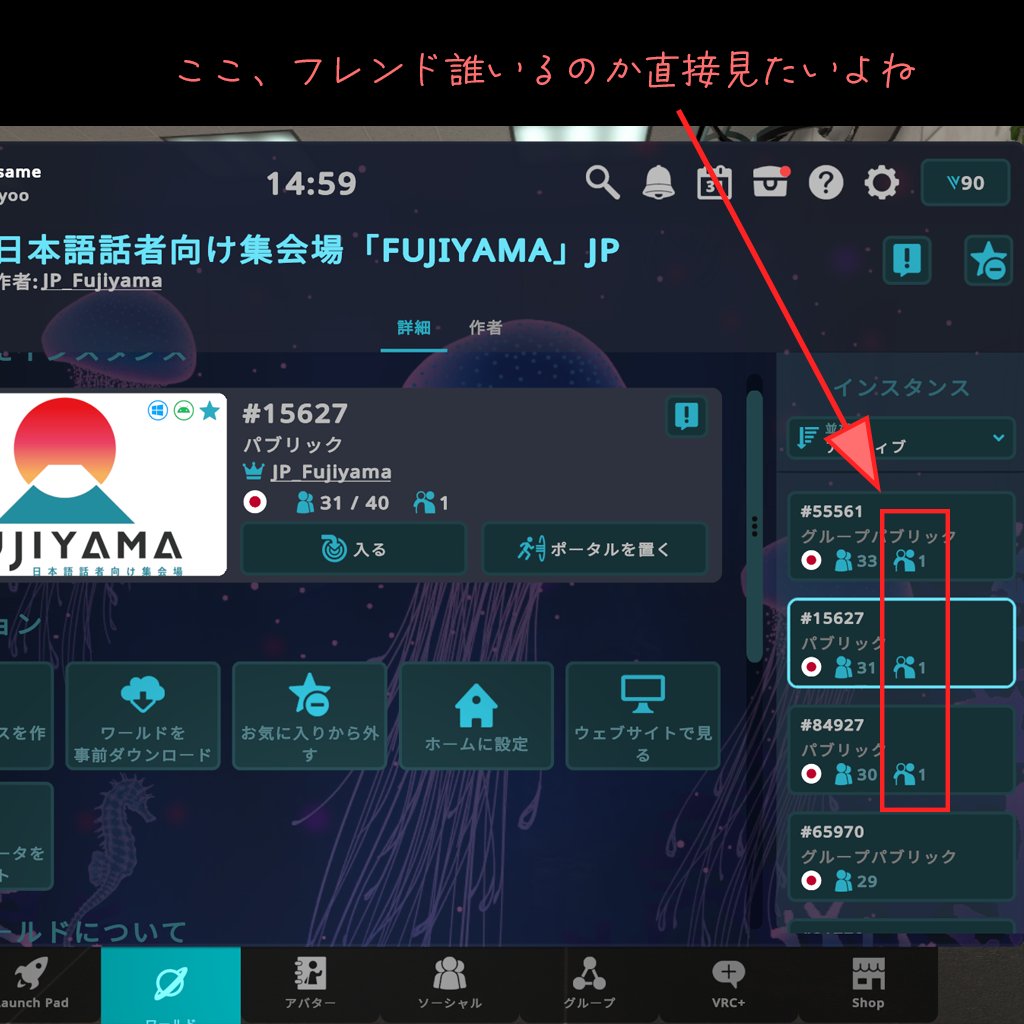Open instance owner link JP_Fujiyama
The width and height of the screenshot is (1024, 1024).
[331, 472]
